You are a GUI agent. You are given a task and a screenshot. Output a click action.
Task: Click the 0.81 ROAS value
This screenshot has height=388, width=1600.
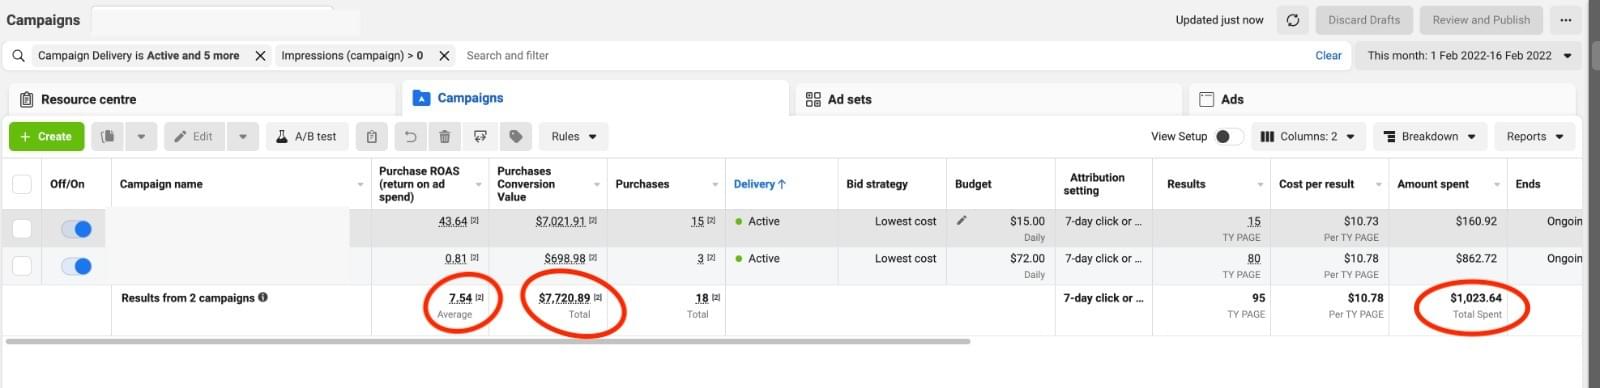click(x=456, y=258)
